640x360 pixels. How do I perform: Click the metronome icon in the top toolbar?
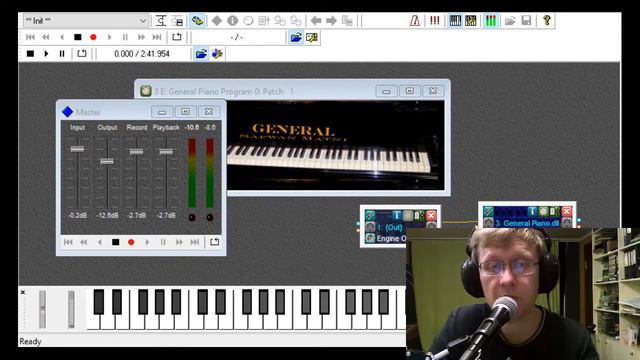click(415, 20)
